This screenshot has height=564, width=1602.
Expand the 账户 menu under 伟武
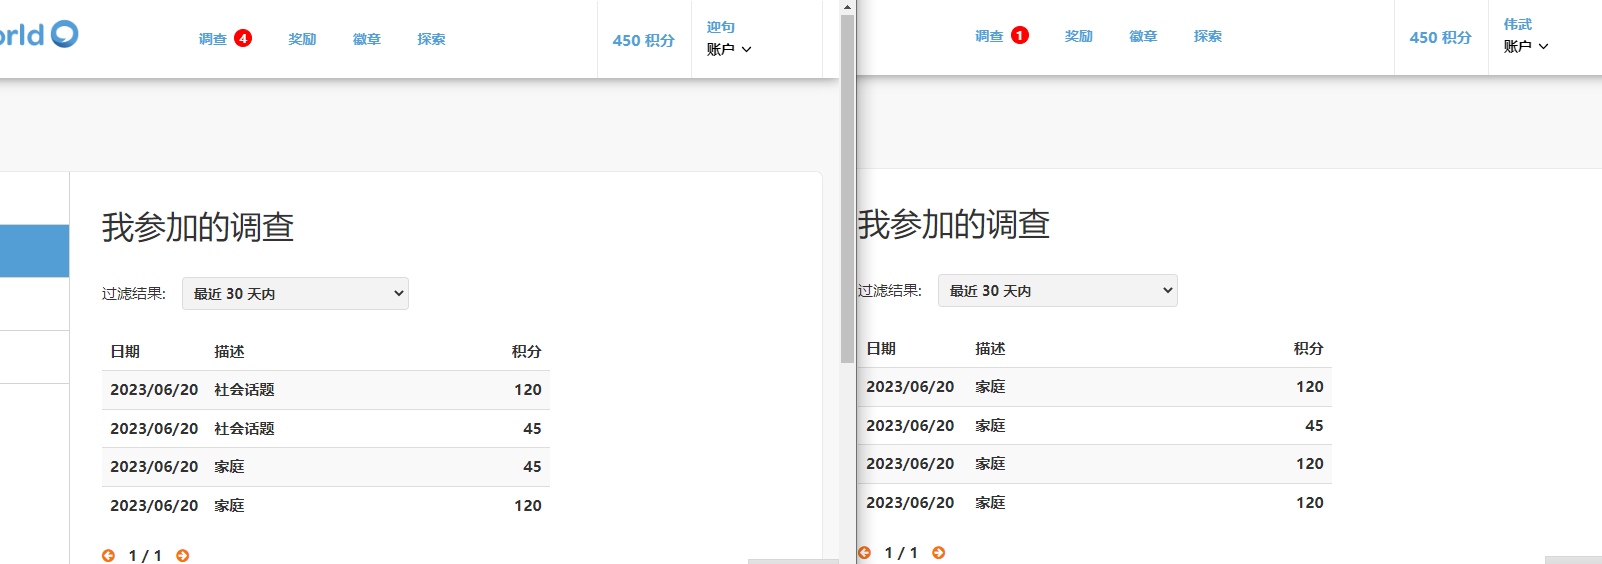click(1525, 46)
